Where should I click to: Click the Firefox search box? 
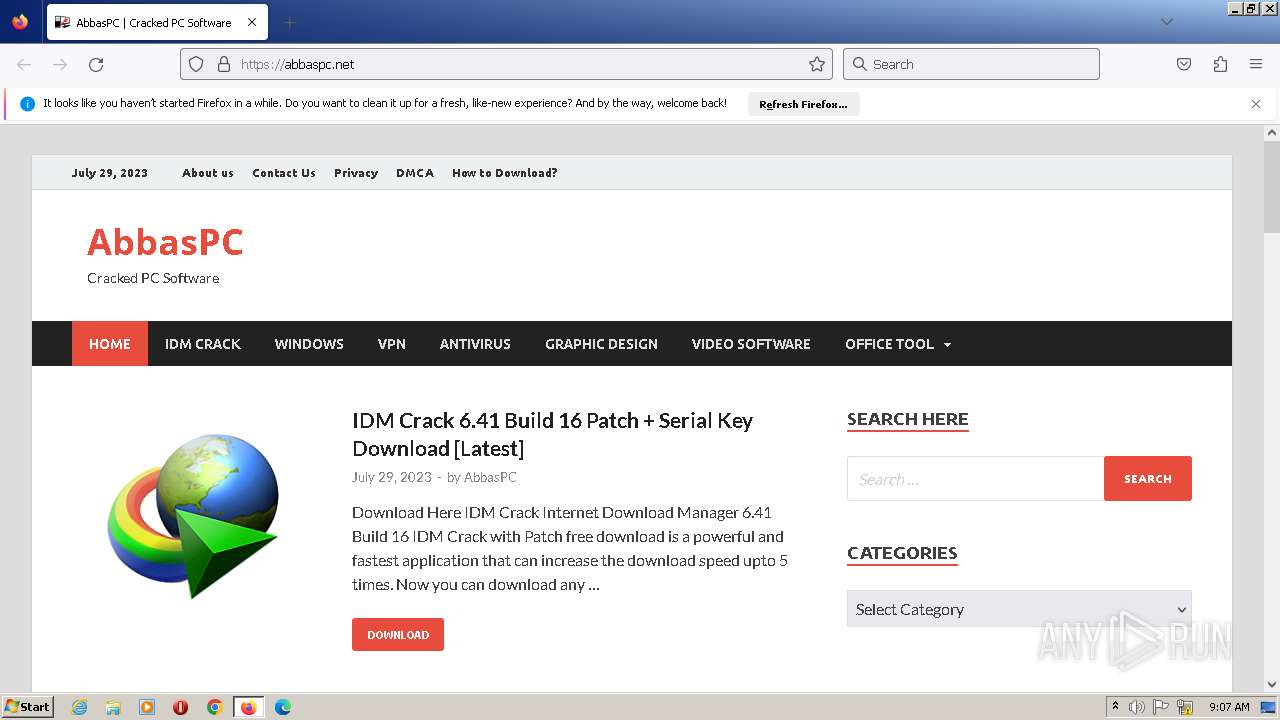pyautogui.click(x=971, y=64)
